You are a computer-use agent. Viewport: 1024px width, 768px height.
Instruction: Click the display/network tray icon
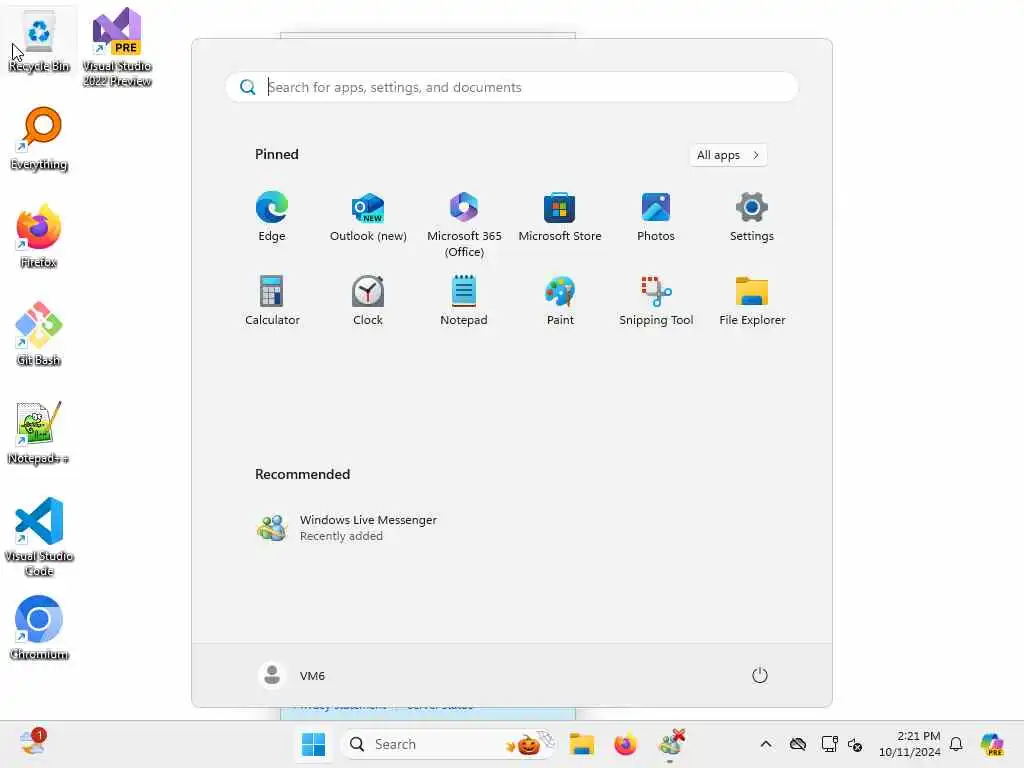829,744
